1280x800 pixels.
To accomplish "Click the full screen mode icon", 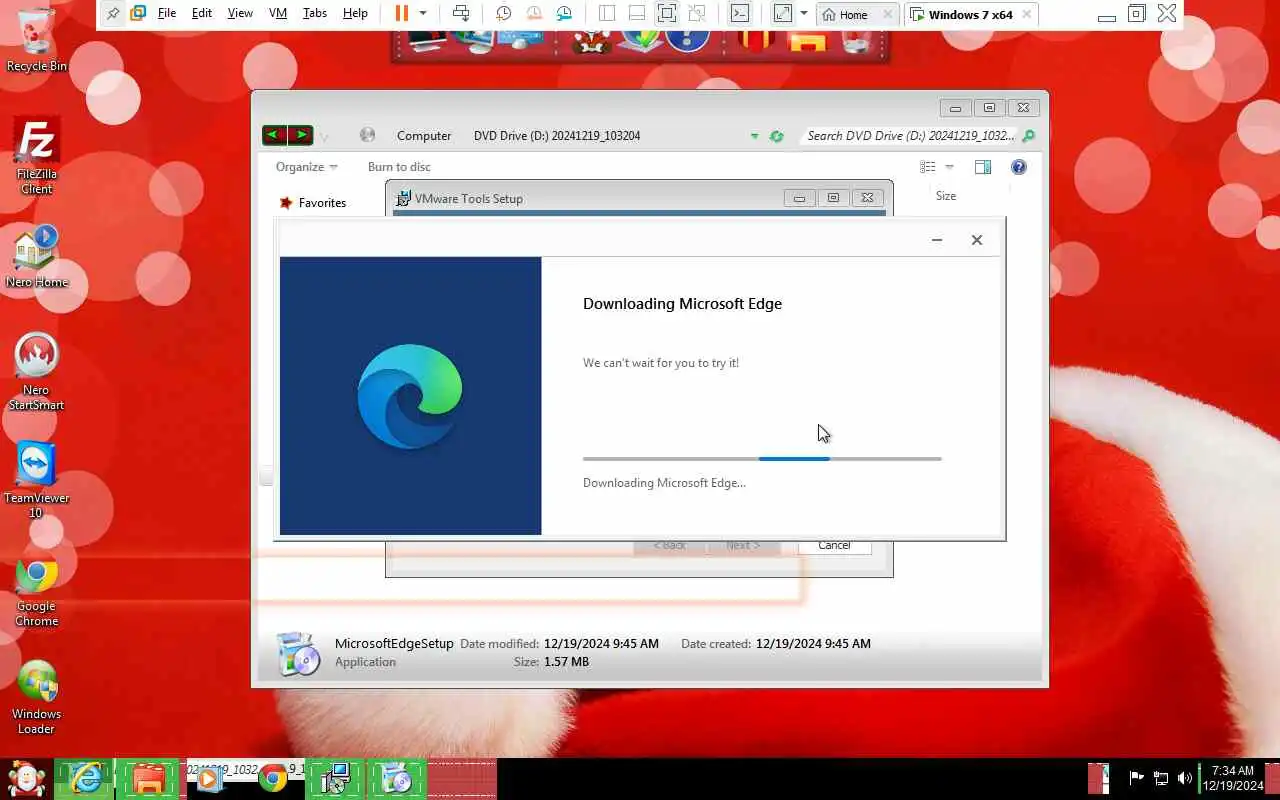I will 667,14.
